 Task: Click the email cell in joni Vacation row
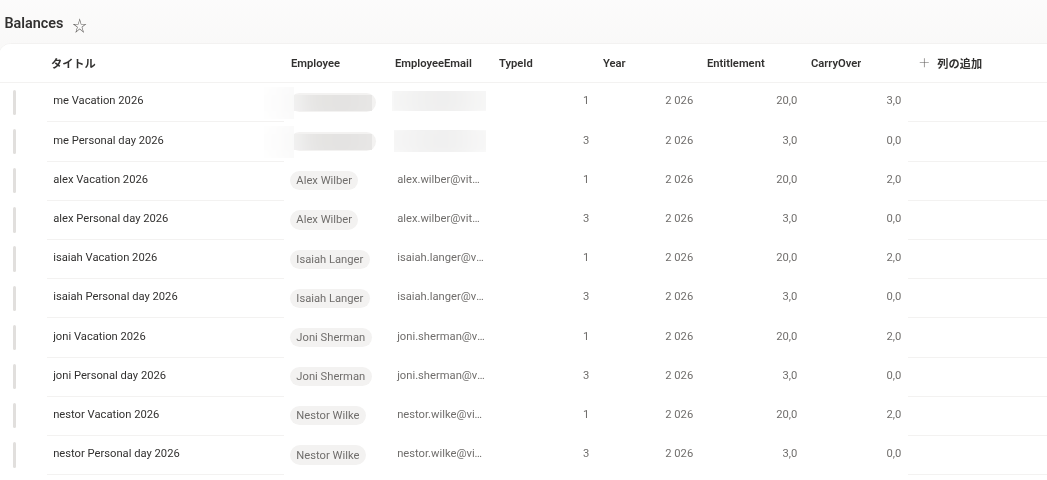click(x=441, y=336)
